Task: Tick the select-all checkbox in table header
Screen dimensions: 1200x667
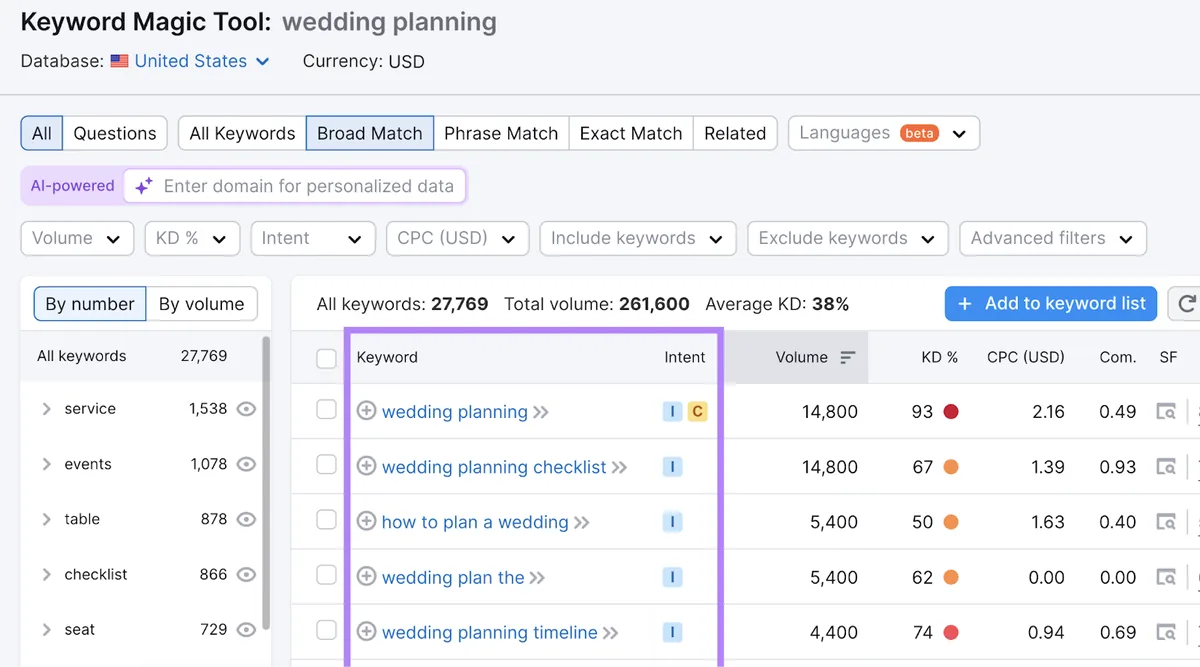Action: pyautogui.click(x=326, y=358)
